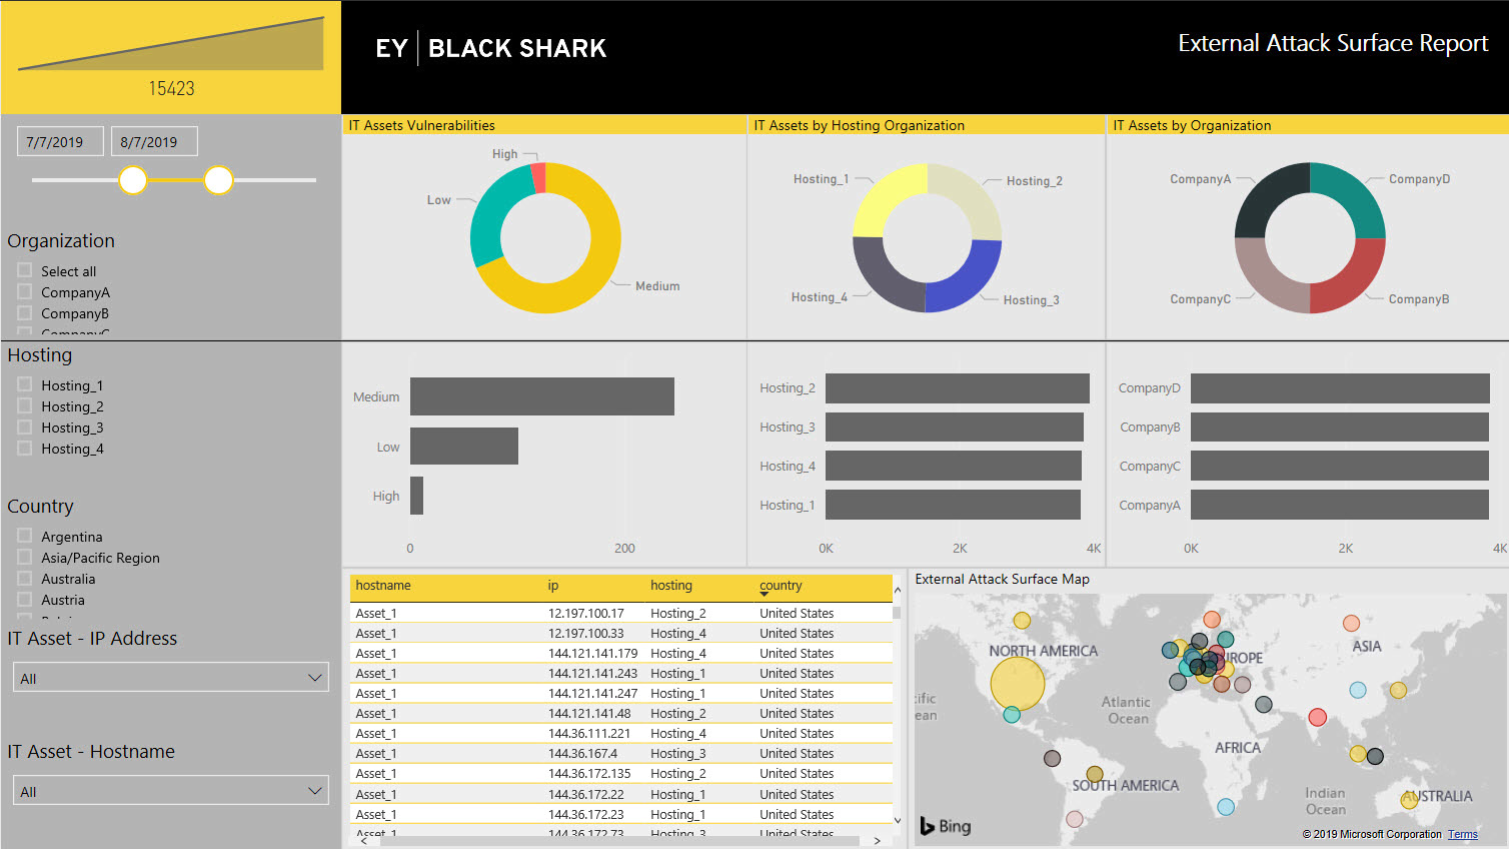
Task: Click the table's scroll down arrow
Action: pos(897,821)
